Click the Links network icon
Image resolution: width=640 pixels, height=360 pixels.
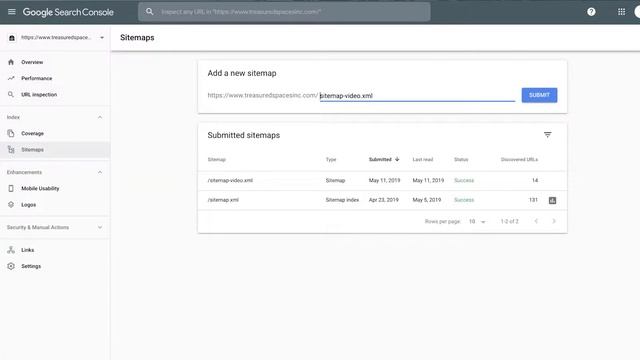click(x=11, y=250)
